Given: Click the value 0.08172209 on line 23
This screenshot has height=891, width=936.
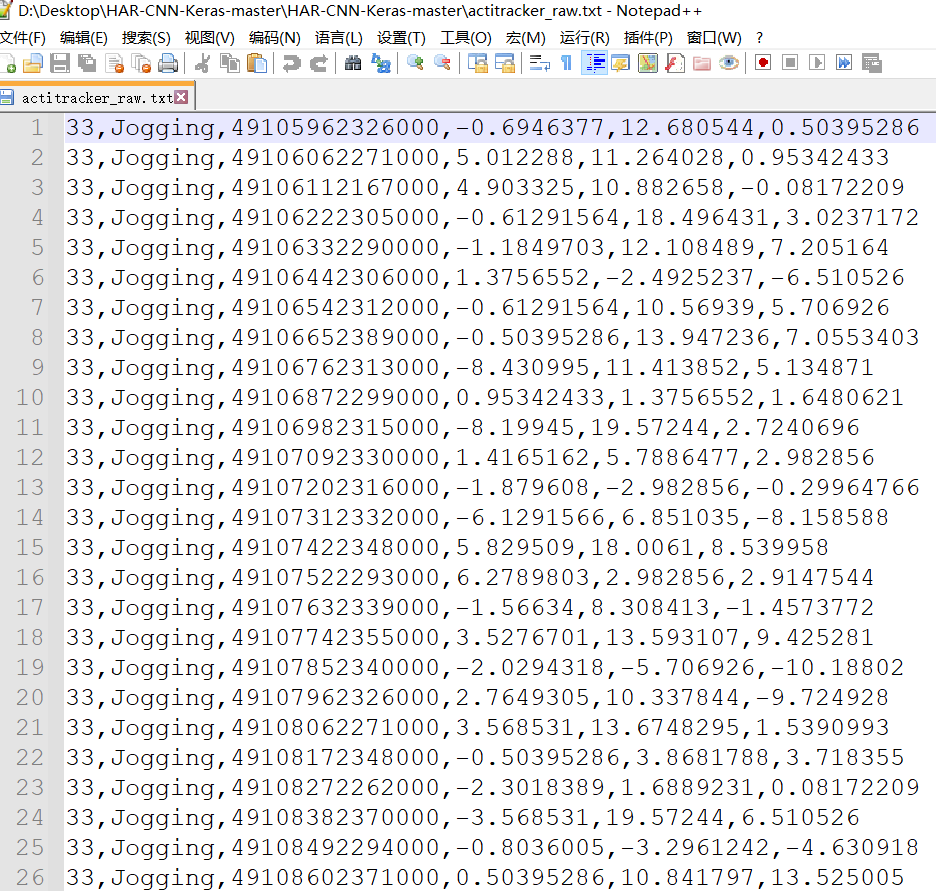Looking at the screenshot, I should (x=845, y=787).
